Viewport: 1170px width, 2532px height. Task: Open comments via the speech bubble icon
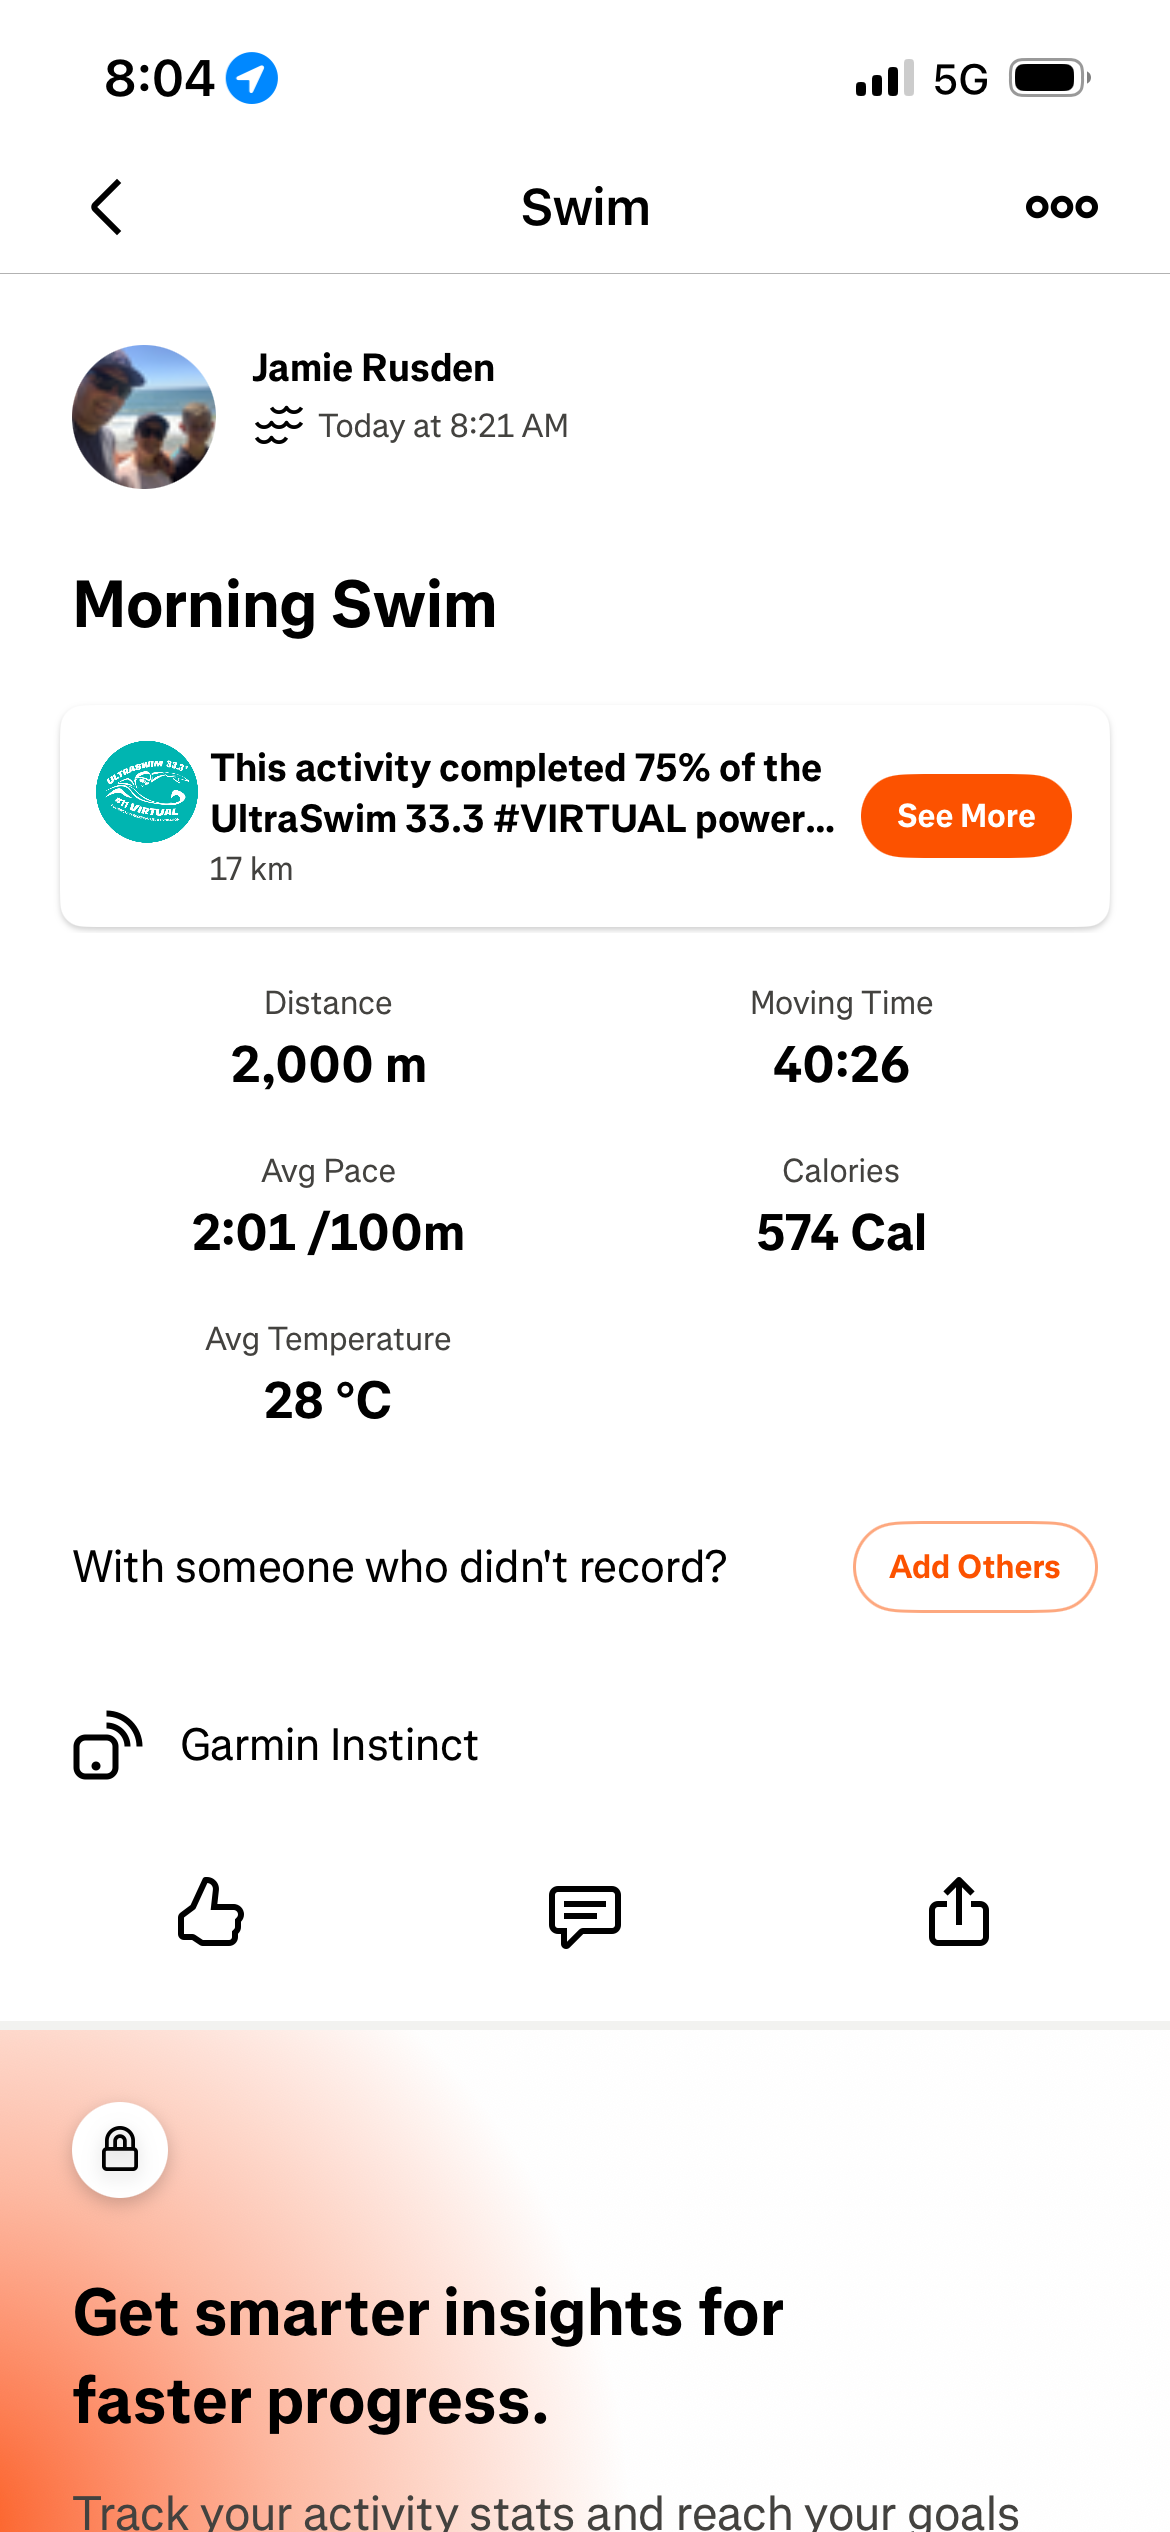coord(585,1914)
